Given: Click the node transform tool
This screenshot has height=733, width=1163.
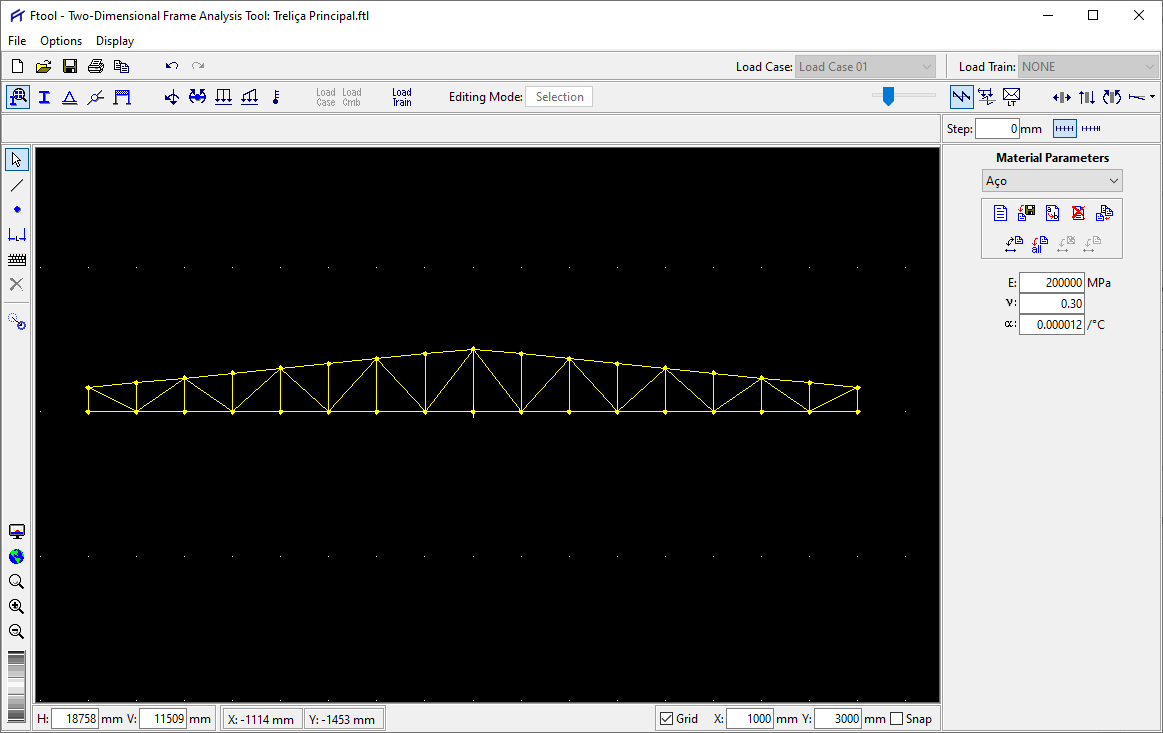Looking at the screenshot, I should coord(16,321).
